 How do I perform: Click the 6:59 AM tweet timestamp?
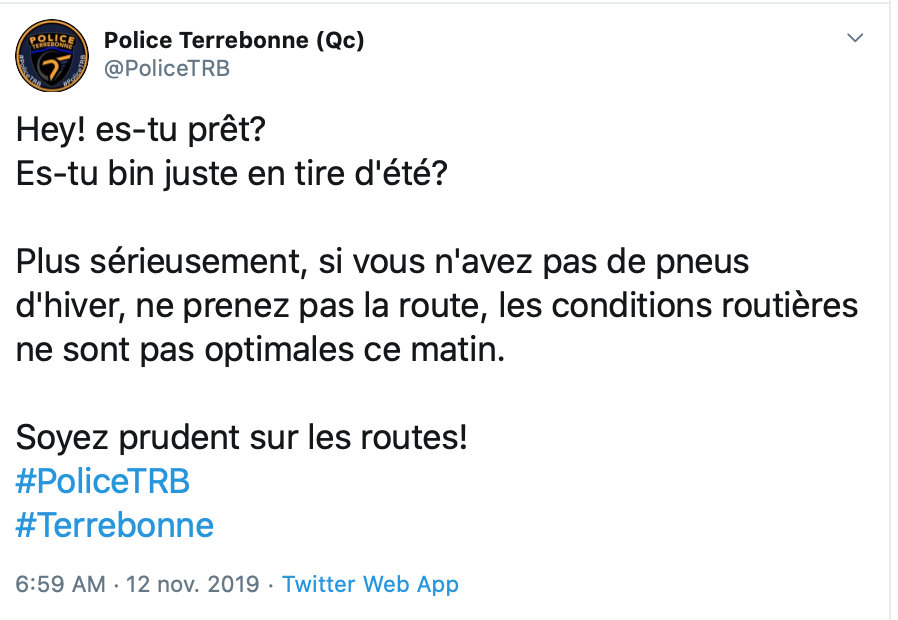pyautogui.click(x=60, y=584)
